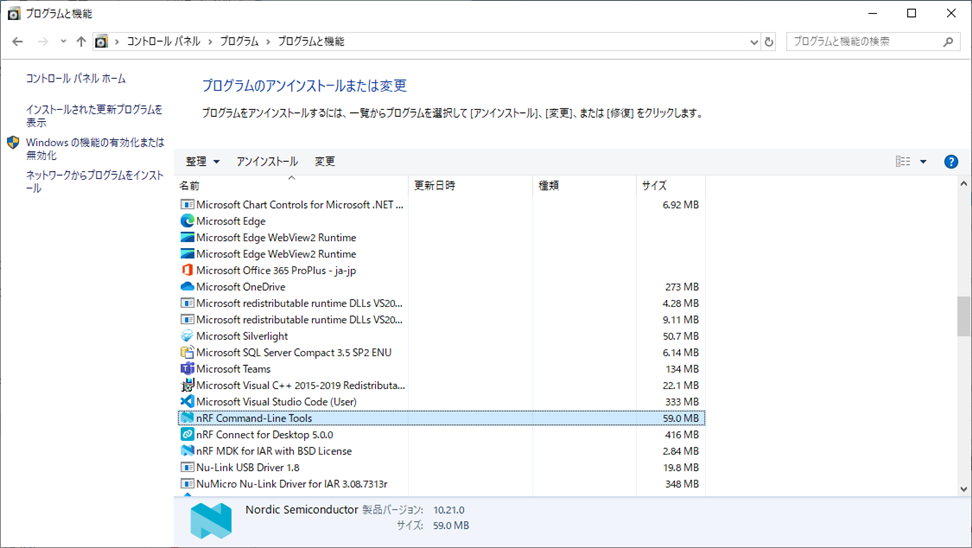Image resolution: width=972 pixels, height=548 pixels.
Task: Click the Microsoft Office 365 ProPlus icon
Action: 187,270
